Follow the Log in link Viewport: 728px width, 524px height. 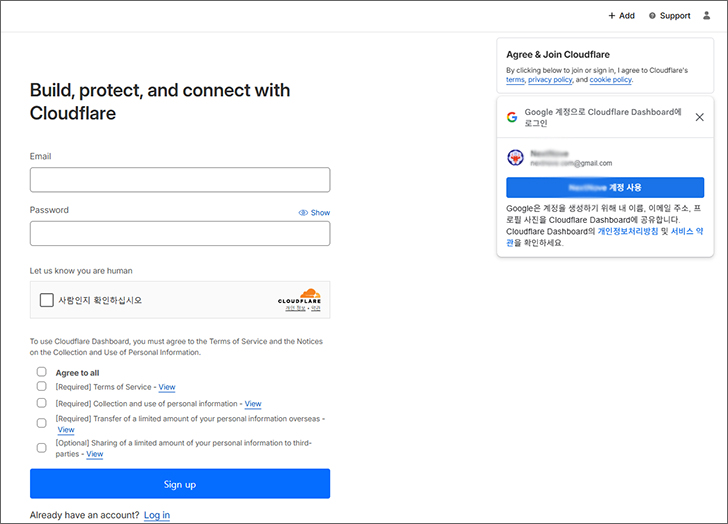pyautogui.click(x=157, y=515)
